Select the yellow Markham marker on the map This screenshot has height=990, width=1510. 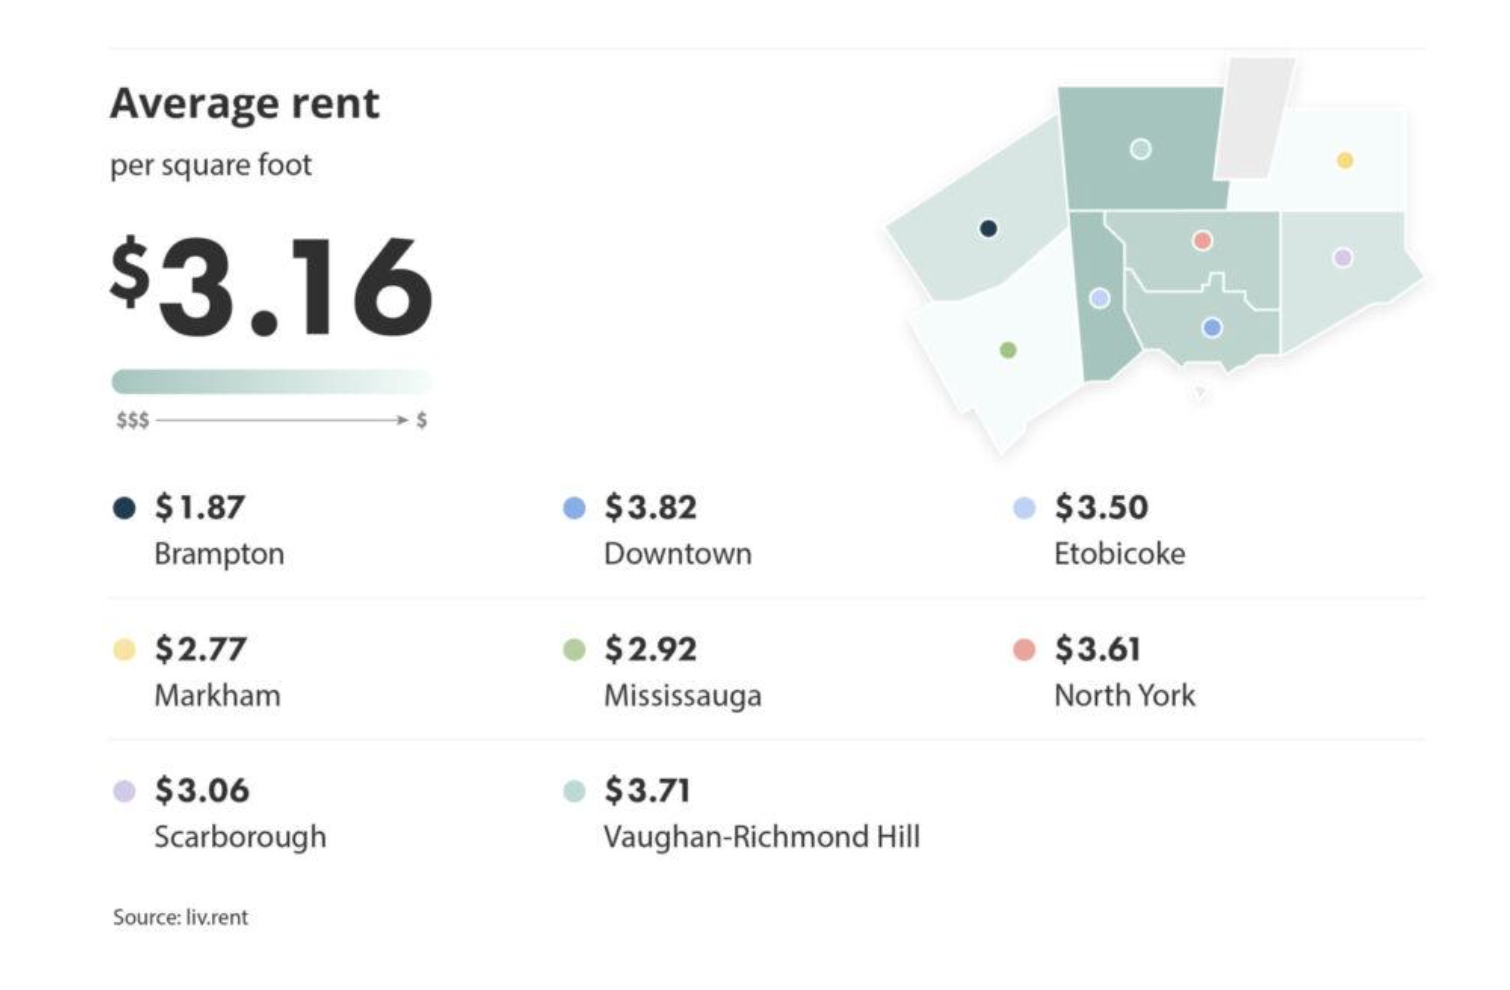(1345, 160)
